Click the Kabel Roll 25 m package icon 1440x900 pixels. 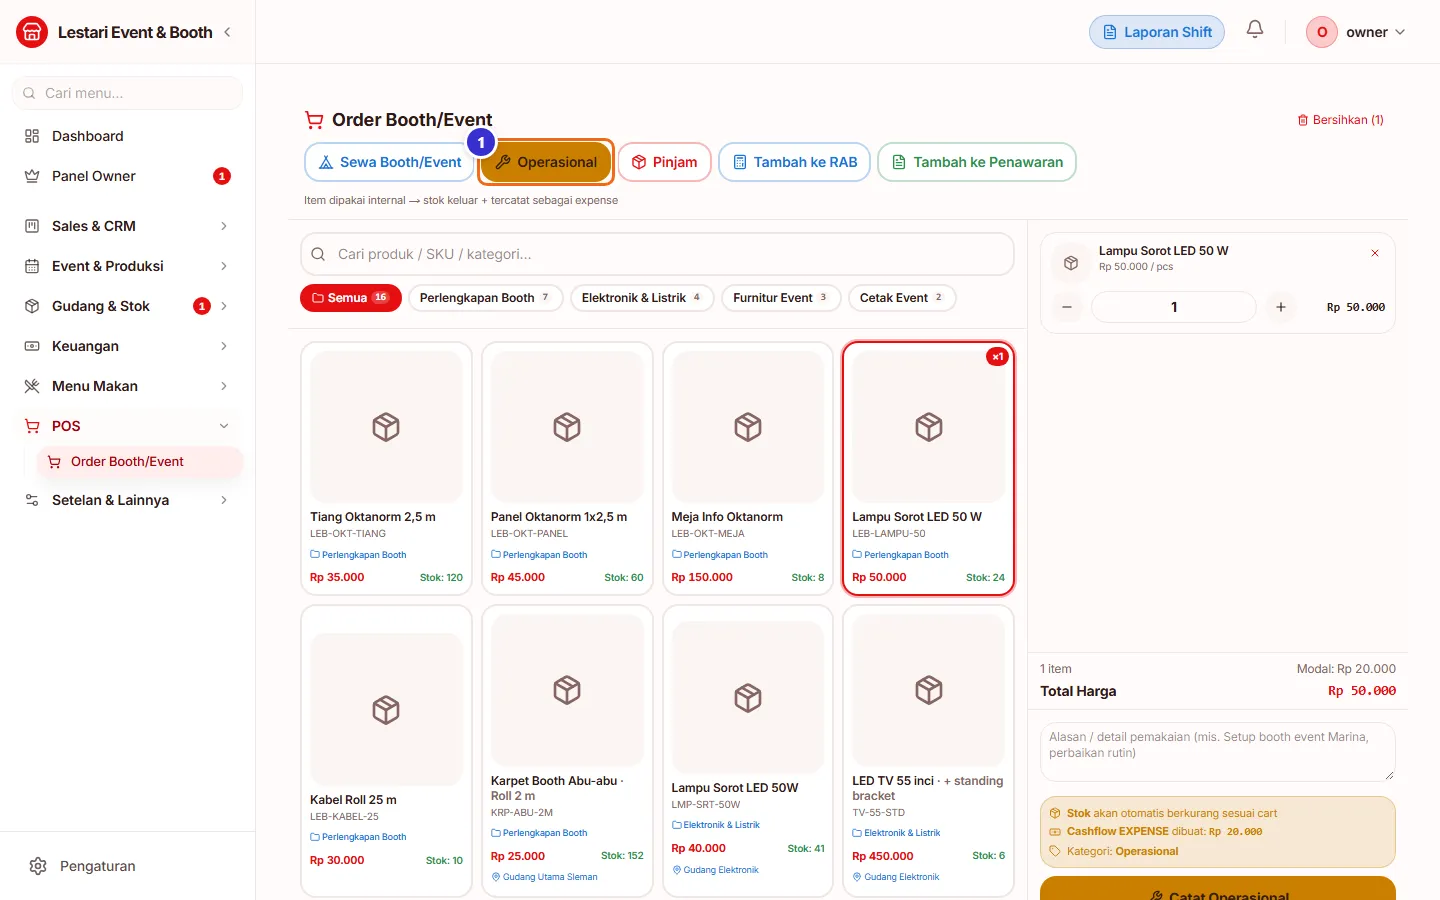(x=386, y=710)
